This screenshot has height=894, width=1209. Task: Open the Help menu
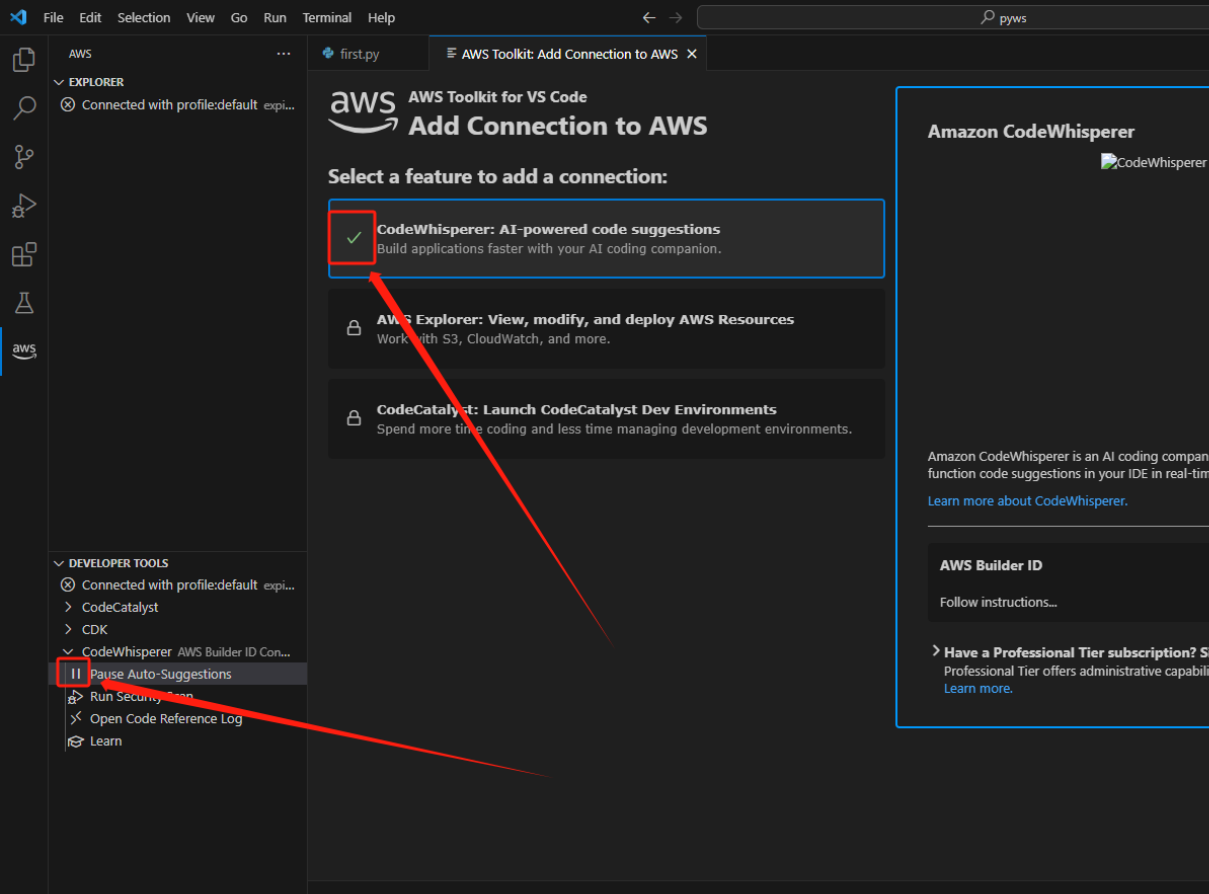click(x=381, y=17)
